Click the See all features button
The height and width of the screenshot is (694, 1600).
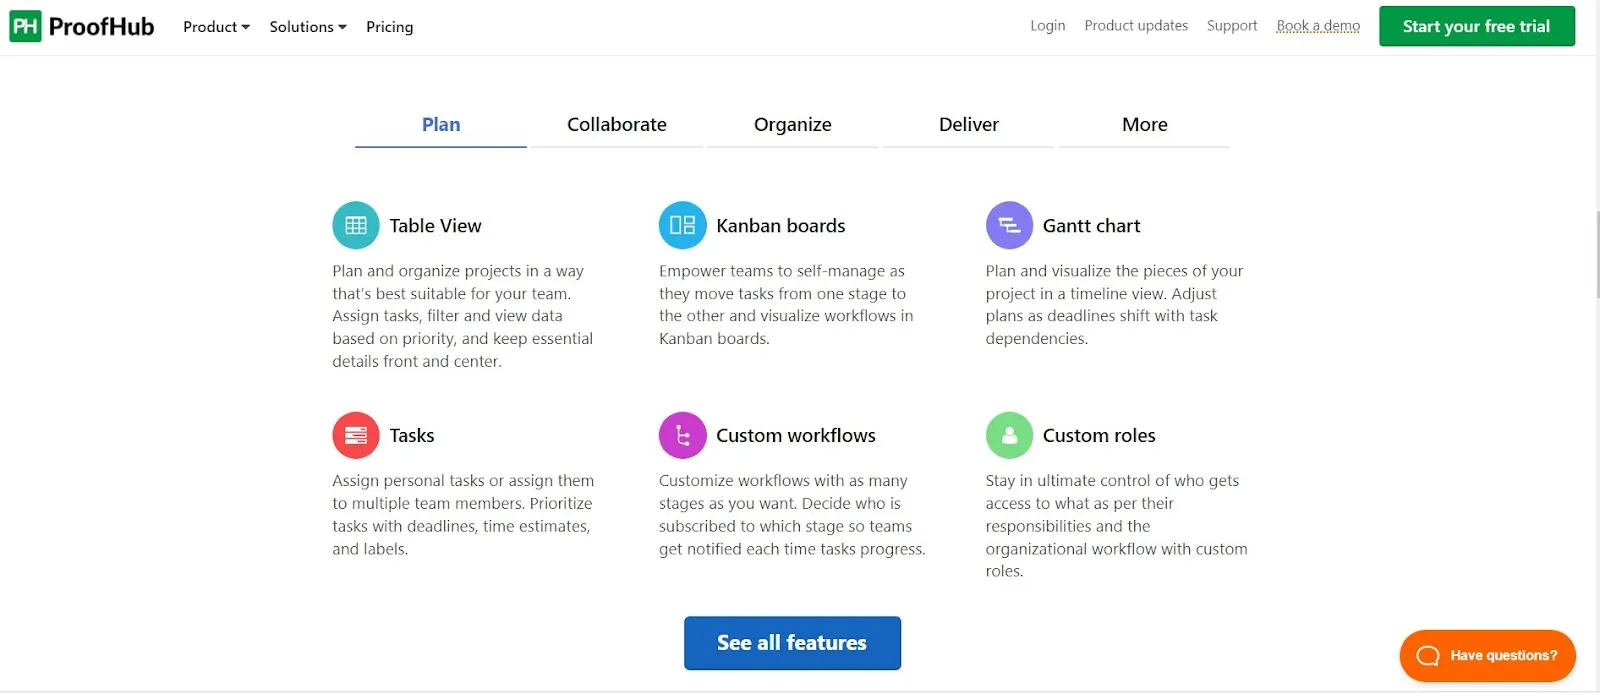pos(792,643)
